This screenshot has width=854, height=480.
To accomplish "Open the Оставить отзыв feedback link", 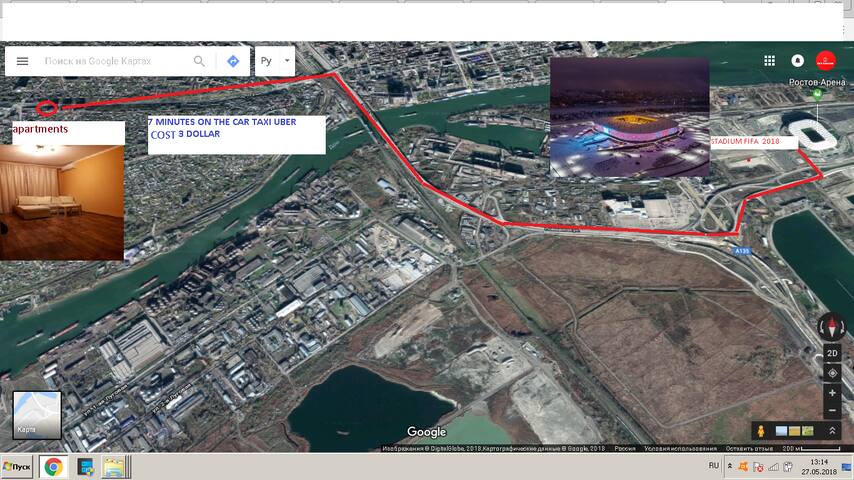I will click(x=749, y=448).
